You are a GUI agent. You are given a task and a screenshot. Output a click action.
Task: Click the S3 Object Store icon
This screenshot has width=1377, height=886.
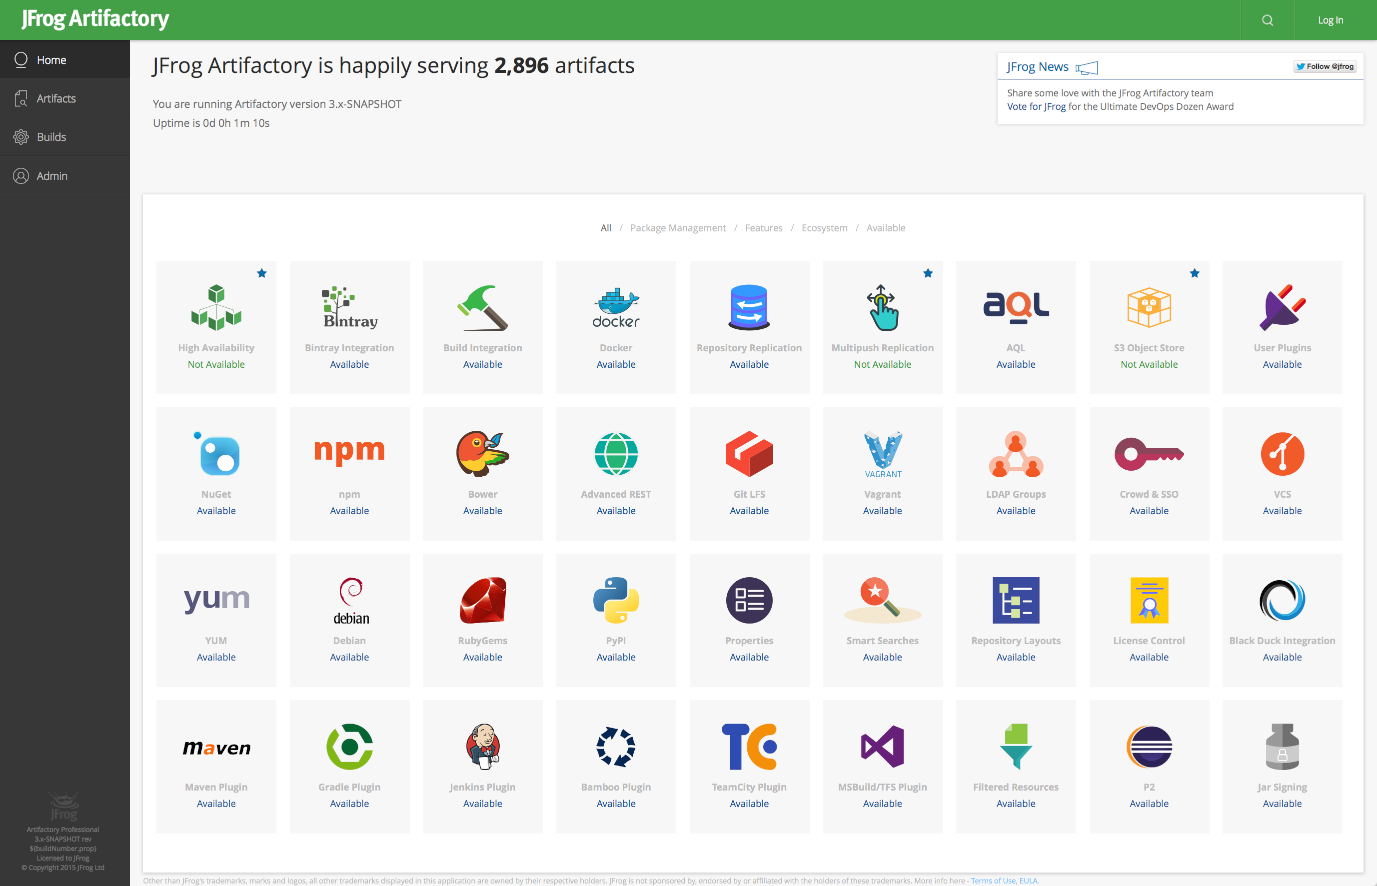coord(1149,307)
